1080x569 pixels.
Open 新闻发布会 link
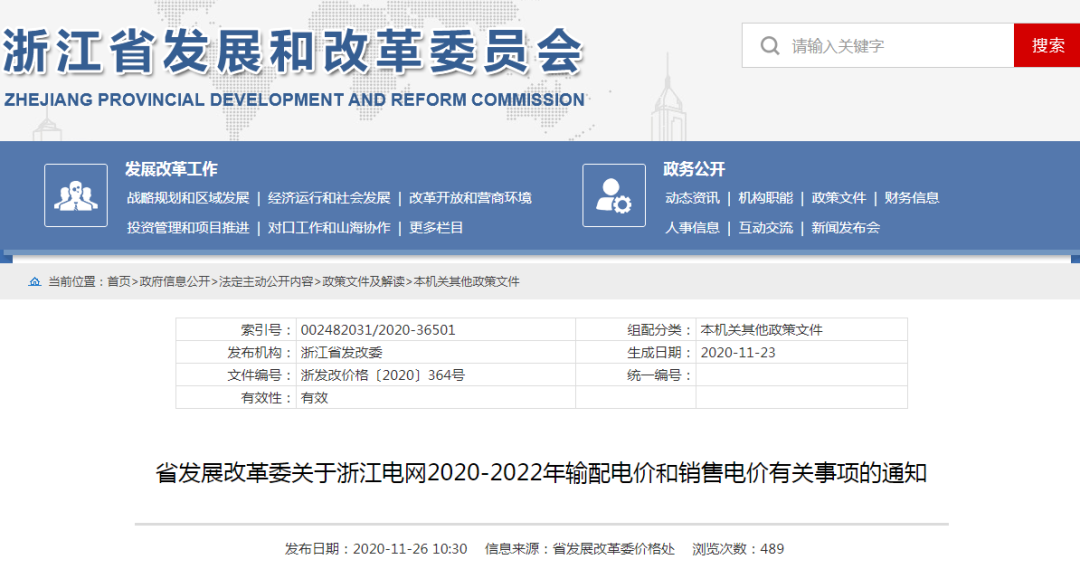click(846, 228)
